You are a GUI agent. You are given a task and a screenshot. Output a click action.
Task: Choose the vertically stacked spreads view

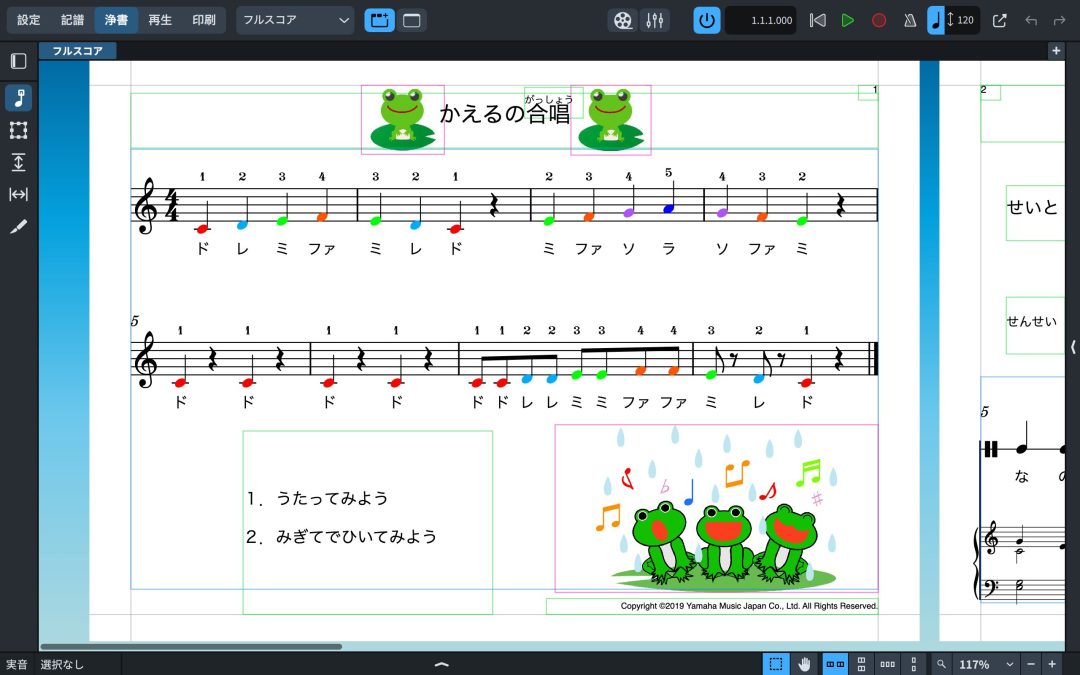coord(861,664)
